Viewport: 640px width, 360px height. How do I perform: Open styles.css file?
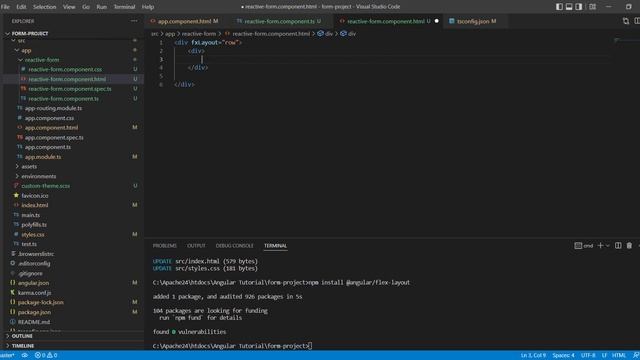33,235
